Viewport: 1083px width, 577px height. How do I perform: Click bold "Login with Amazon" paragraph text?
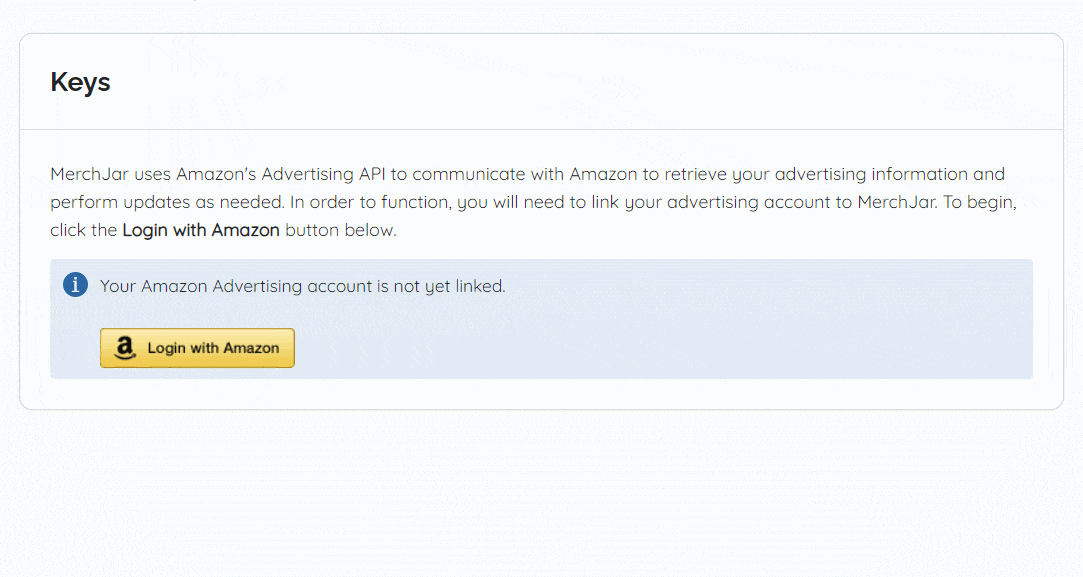point(201,230)
